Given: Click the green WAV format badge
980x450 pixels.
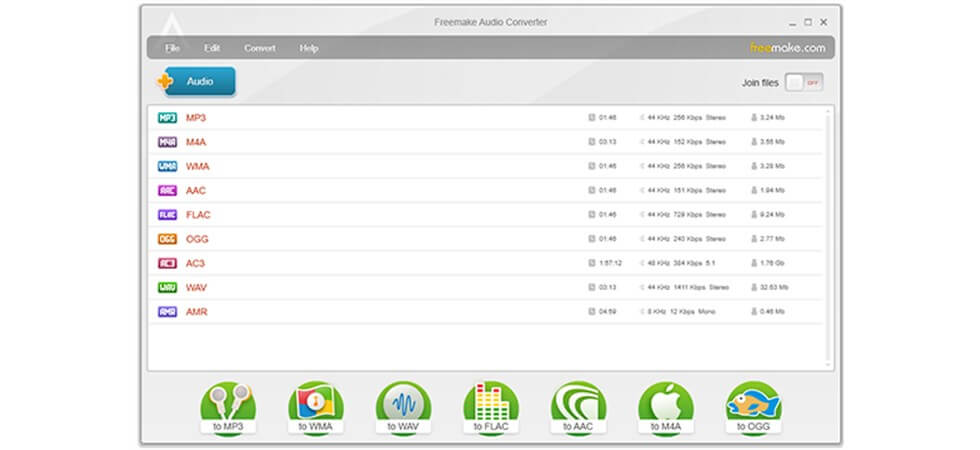Looking at the screenshot, I should coord(168,288).
